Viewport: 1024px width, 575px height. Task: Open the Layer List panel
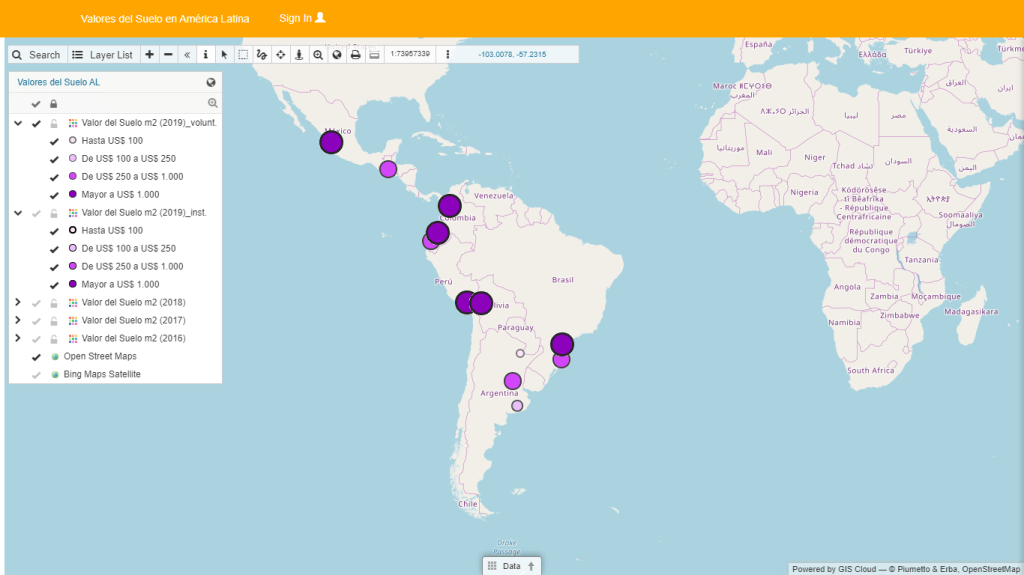point(102,55)
